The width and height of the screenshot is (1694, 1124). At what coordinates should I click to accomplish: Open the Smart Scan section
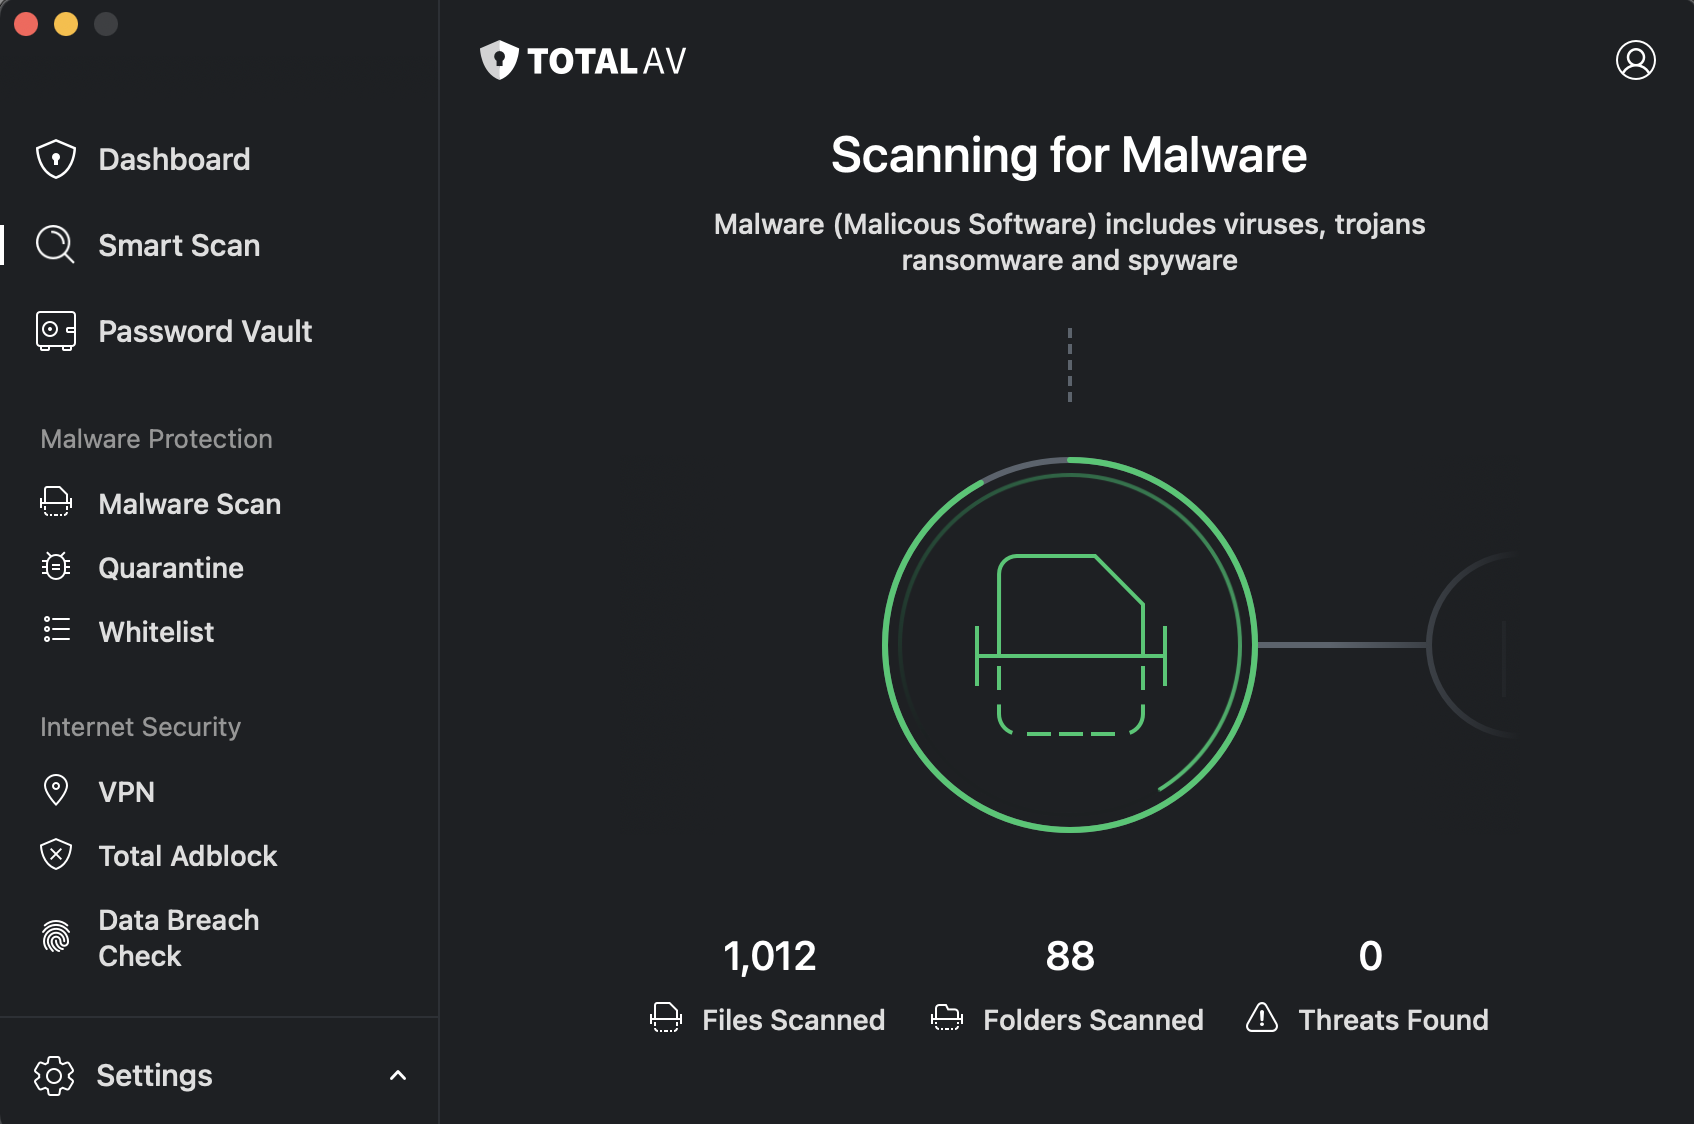178,244
